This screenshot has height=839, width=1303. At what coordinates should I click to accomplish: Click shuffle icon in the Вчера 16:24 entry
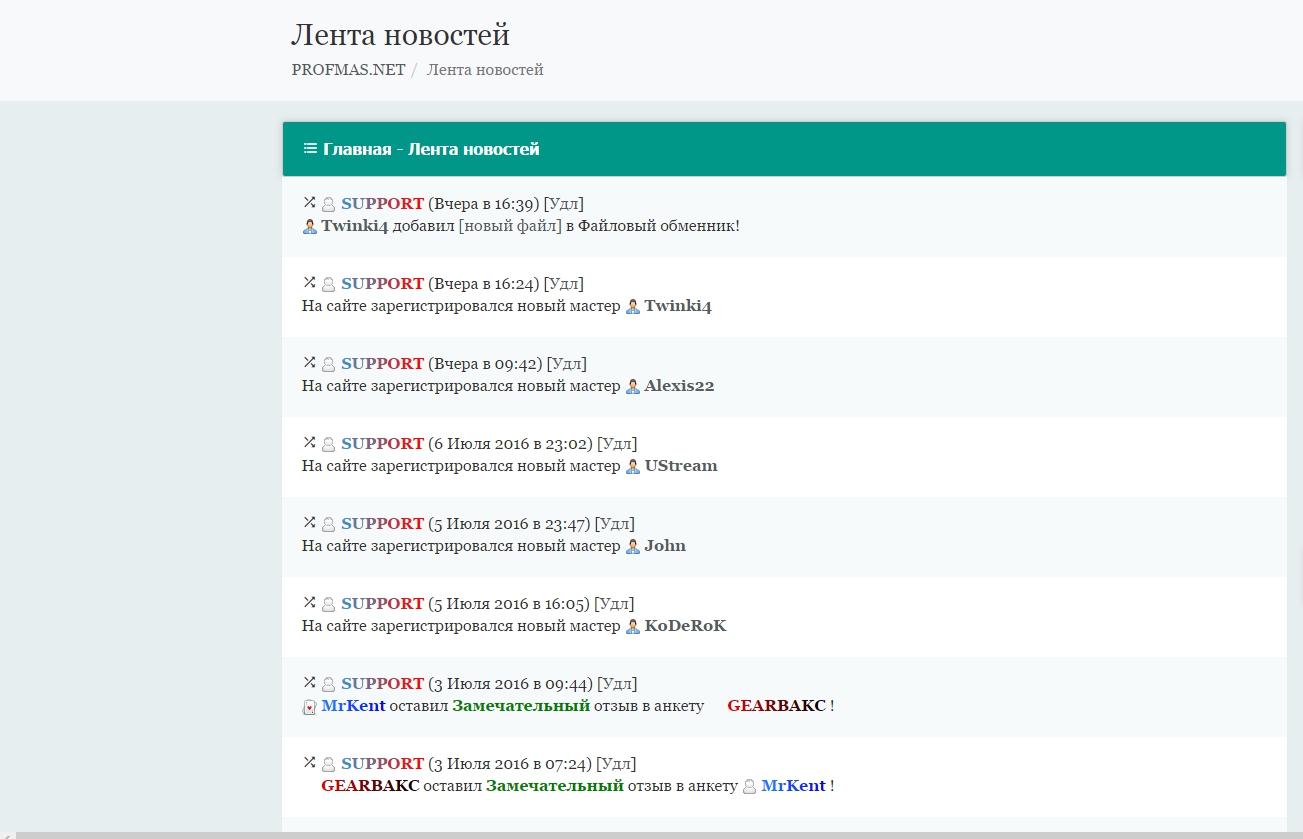coord(310,282)
